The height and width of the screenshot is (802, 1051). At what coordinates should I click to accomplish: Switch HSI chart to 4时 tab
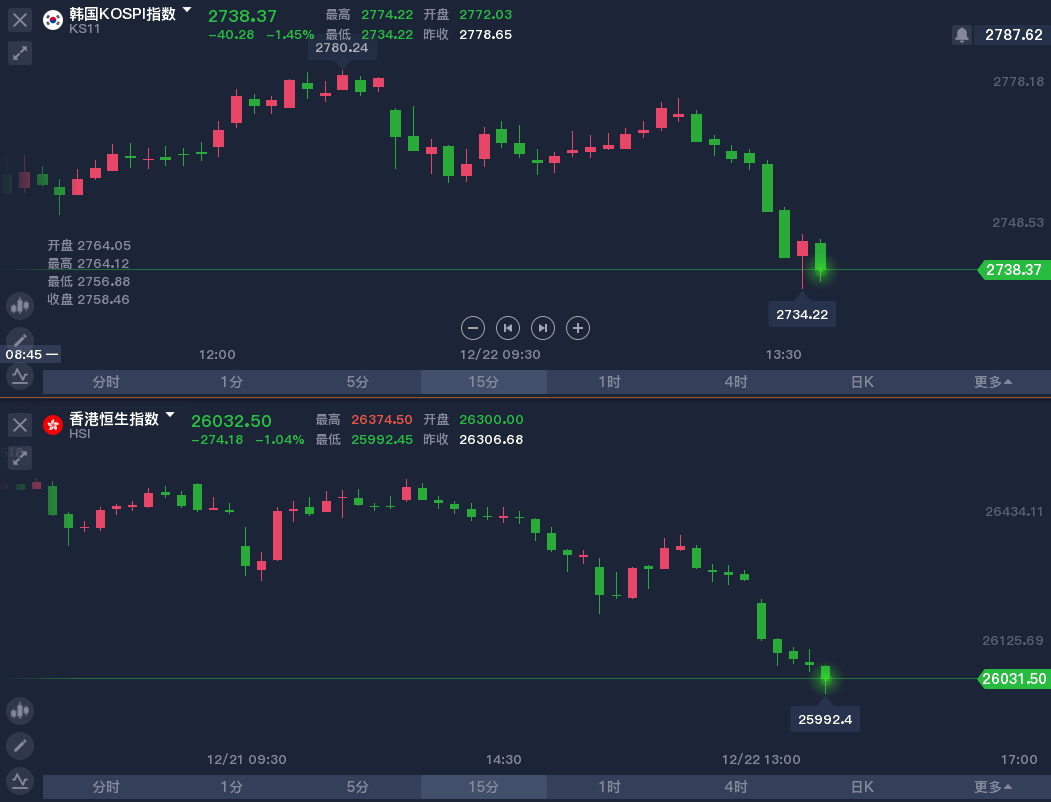coord(736,787)
